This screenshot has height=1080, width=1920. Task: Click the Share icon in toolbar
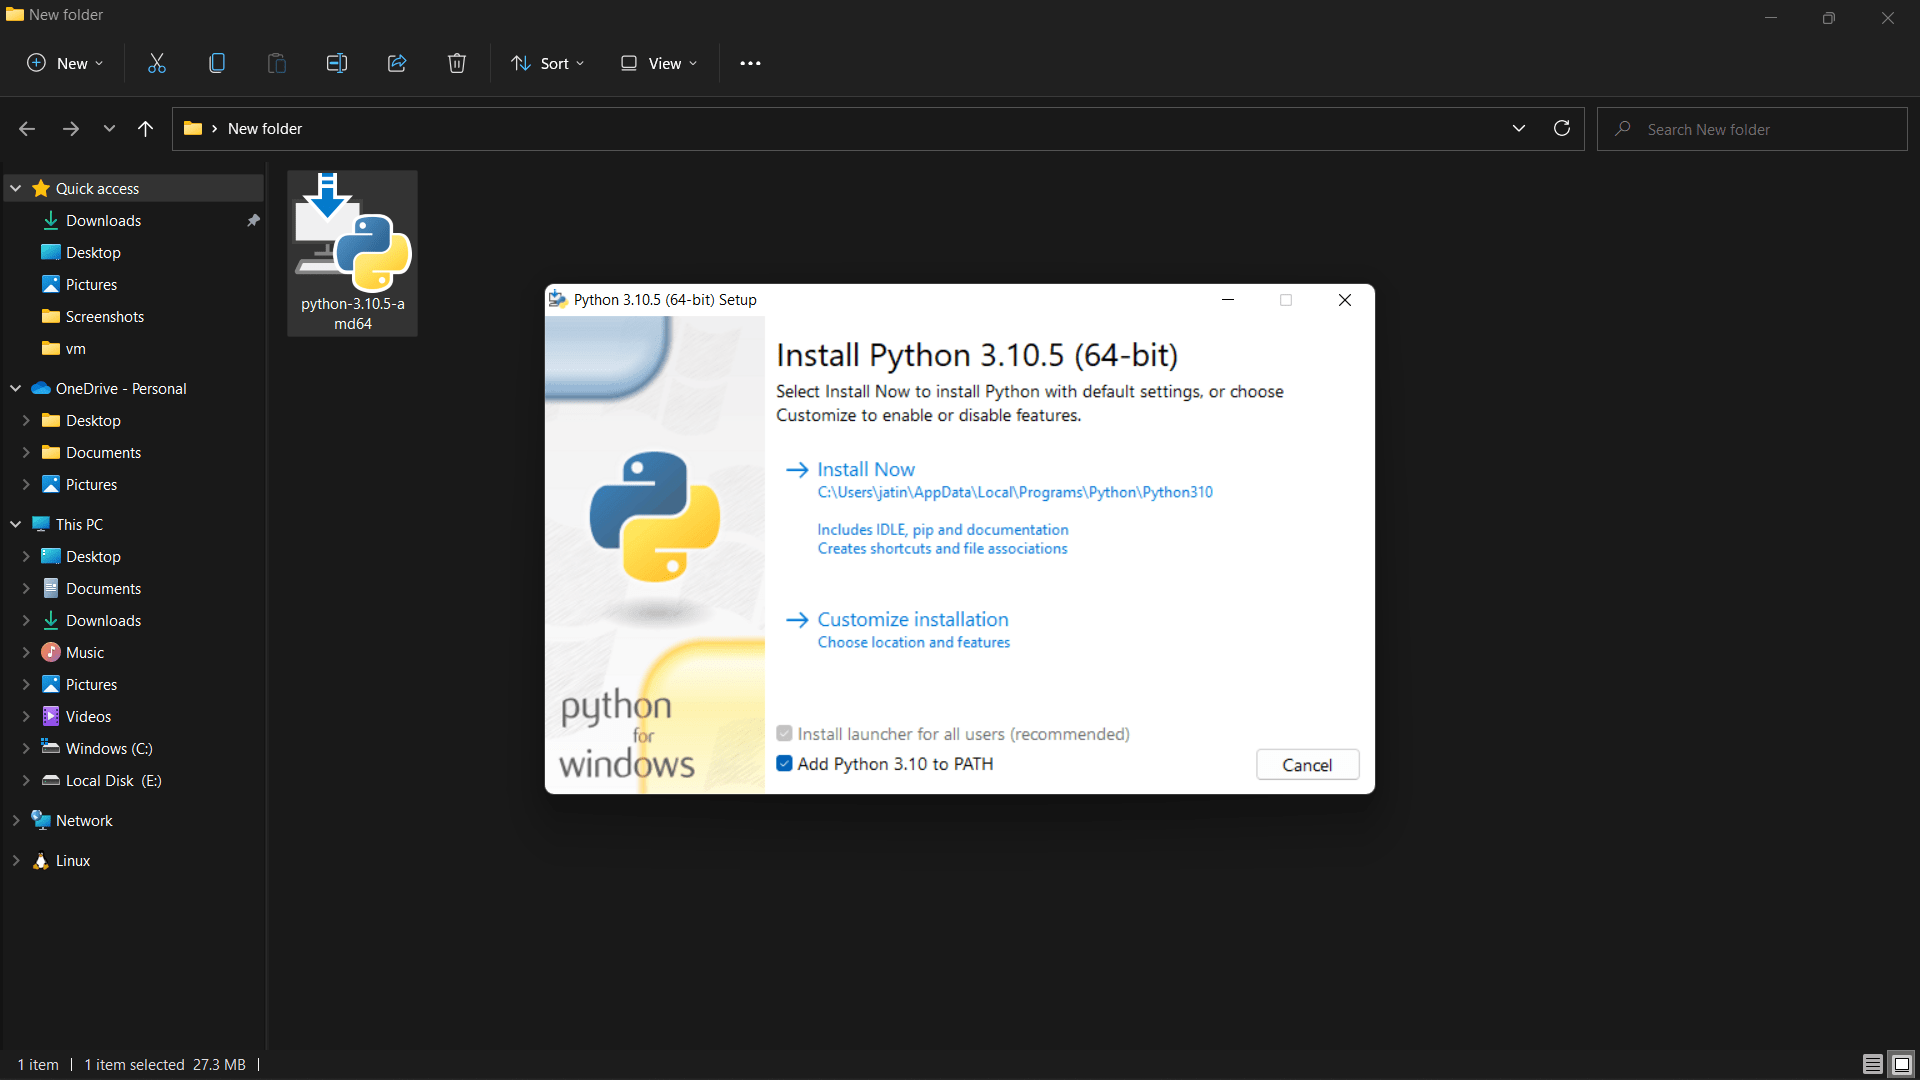pyautogui.click(x=397, y=63)
